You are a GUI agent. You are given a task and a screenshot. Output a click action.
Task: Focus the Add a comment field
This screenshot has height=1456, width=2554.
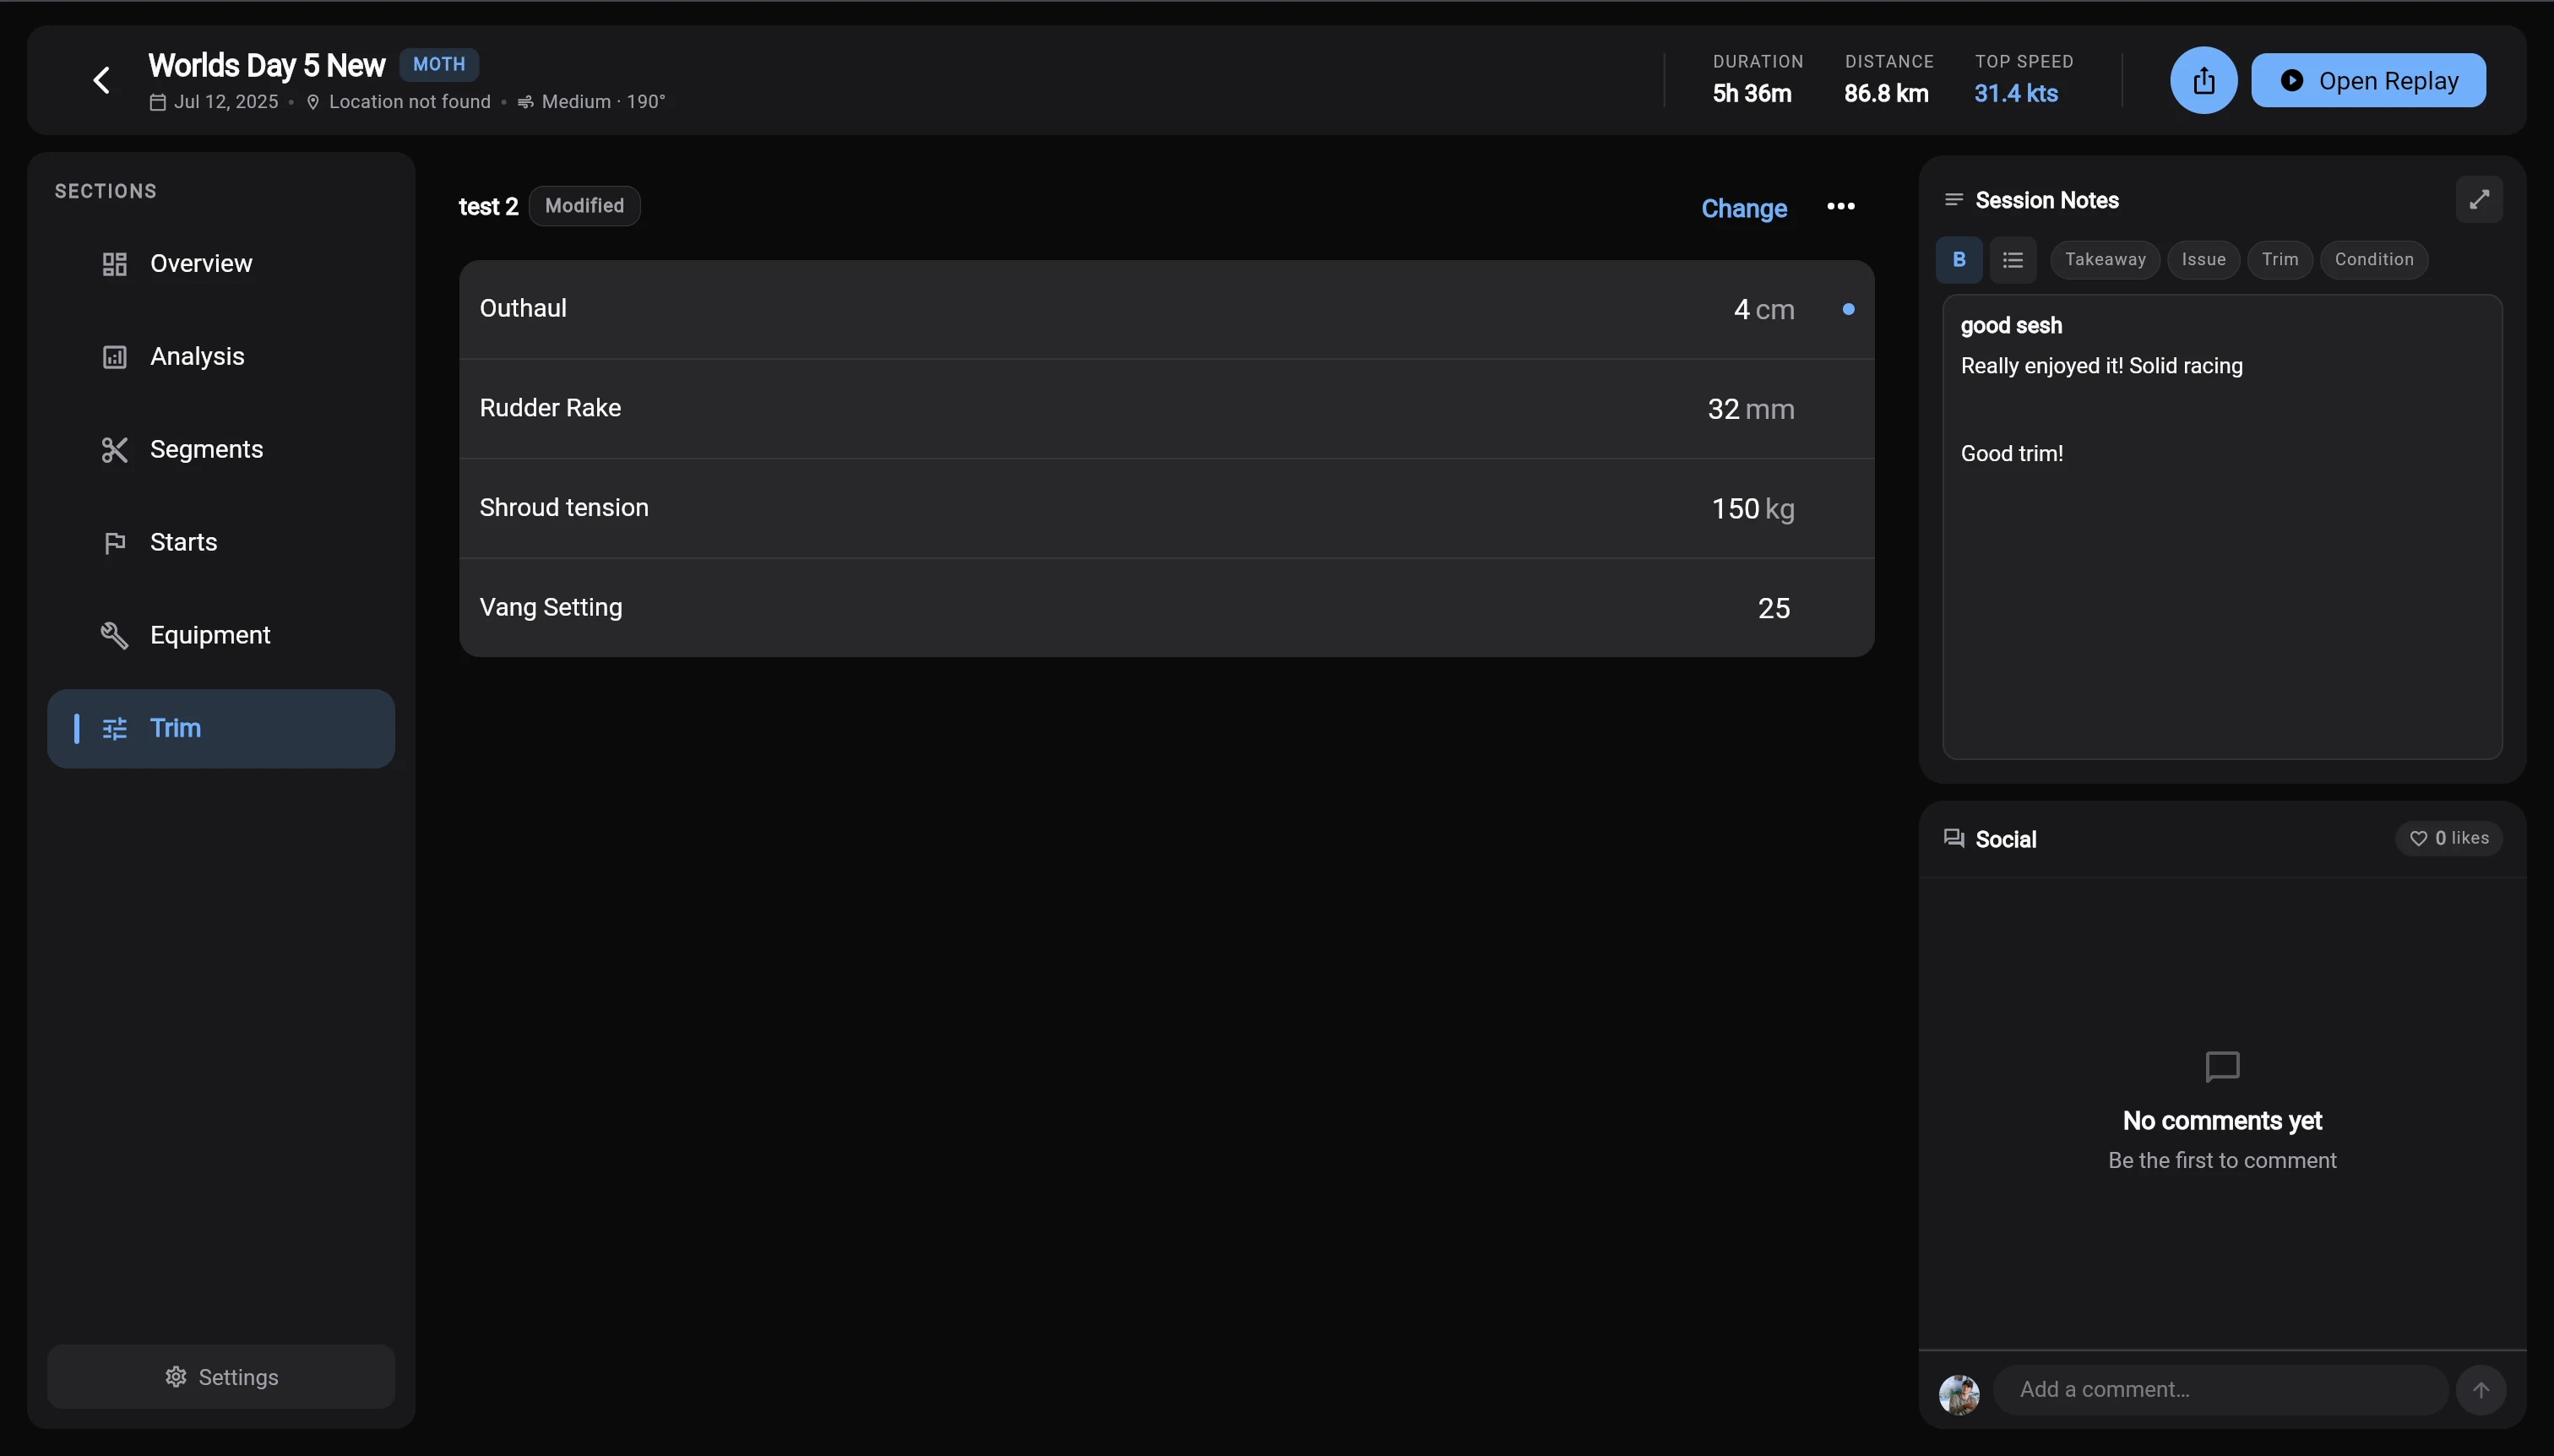click(x=2220, y=1390)
